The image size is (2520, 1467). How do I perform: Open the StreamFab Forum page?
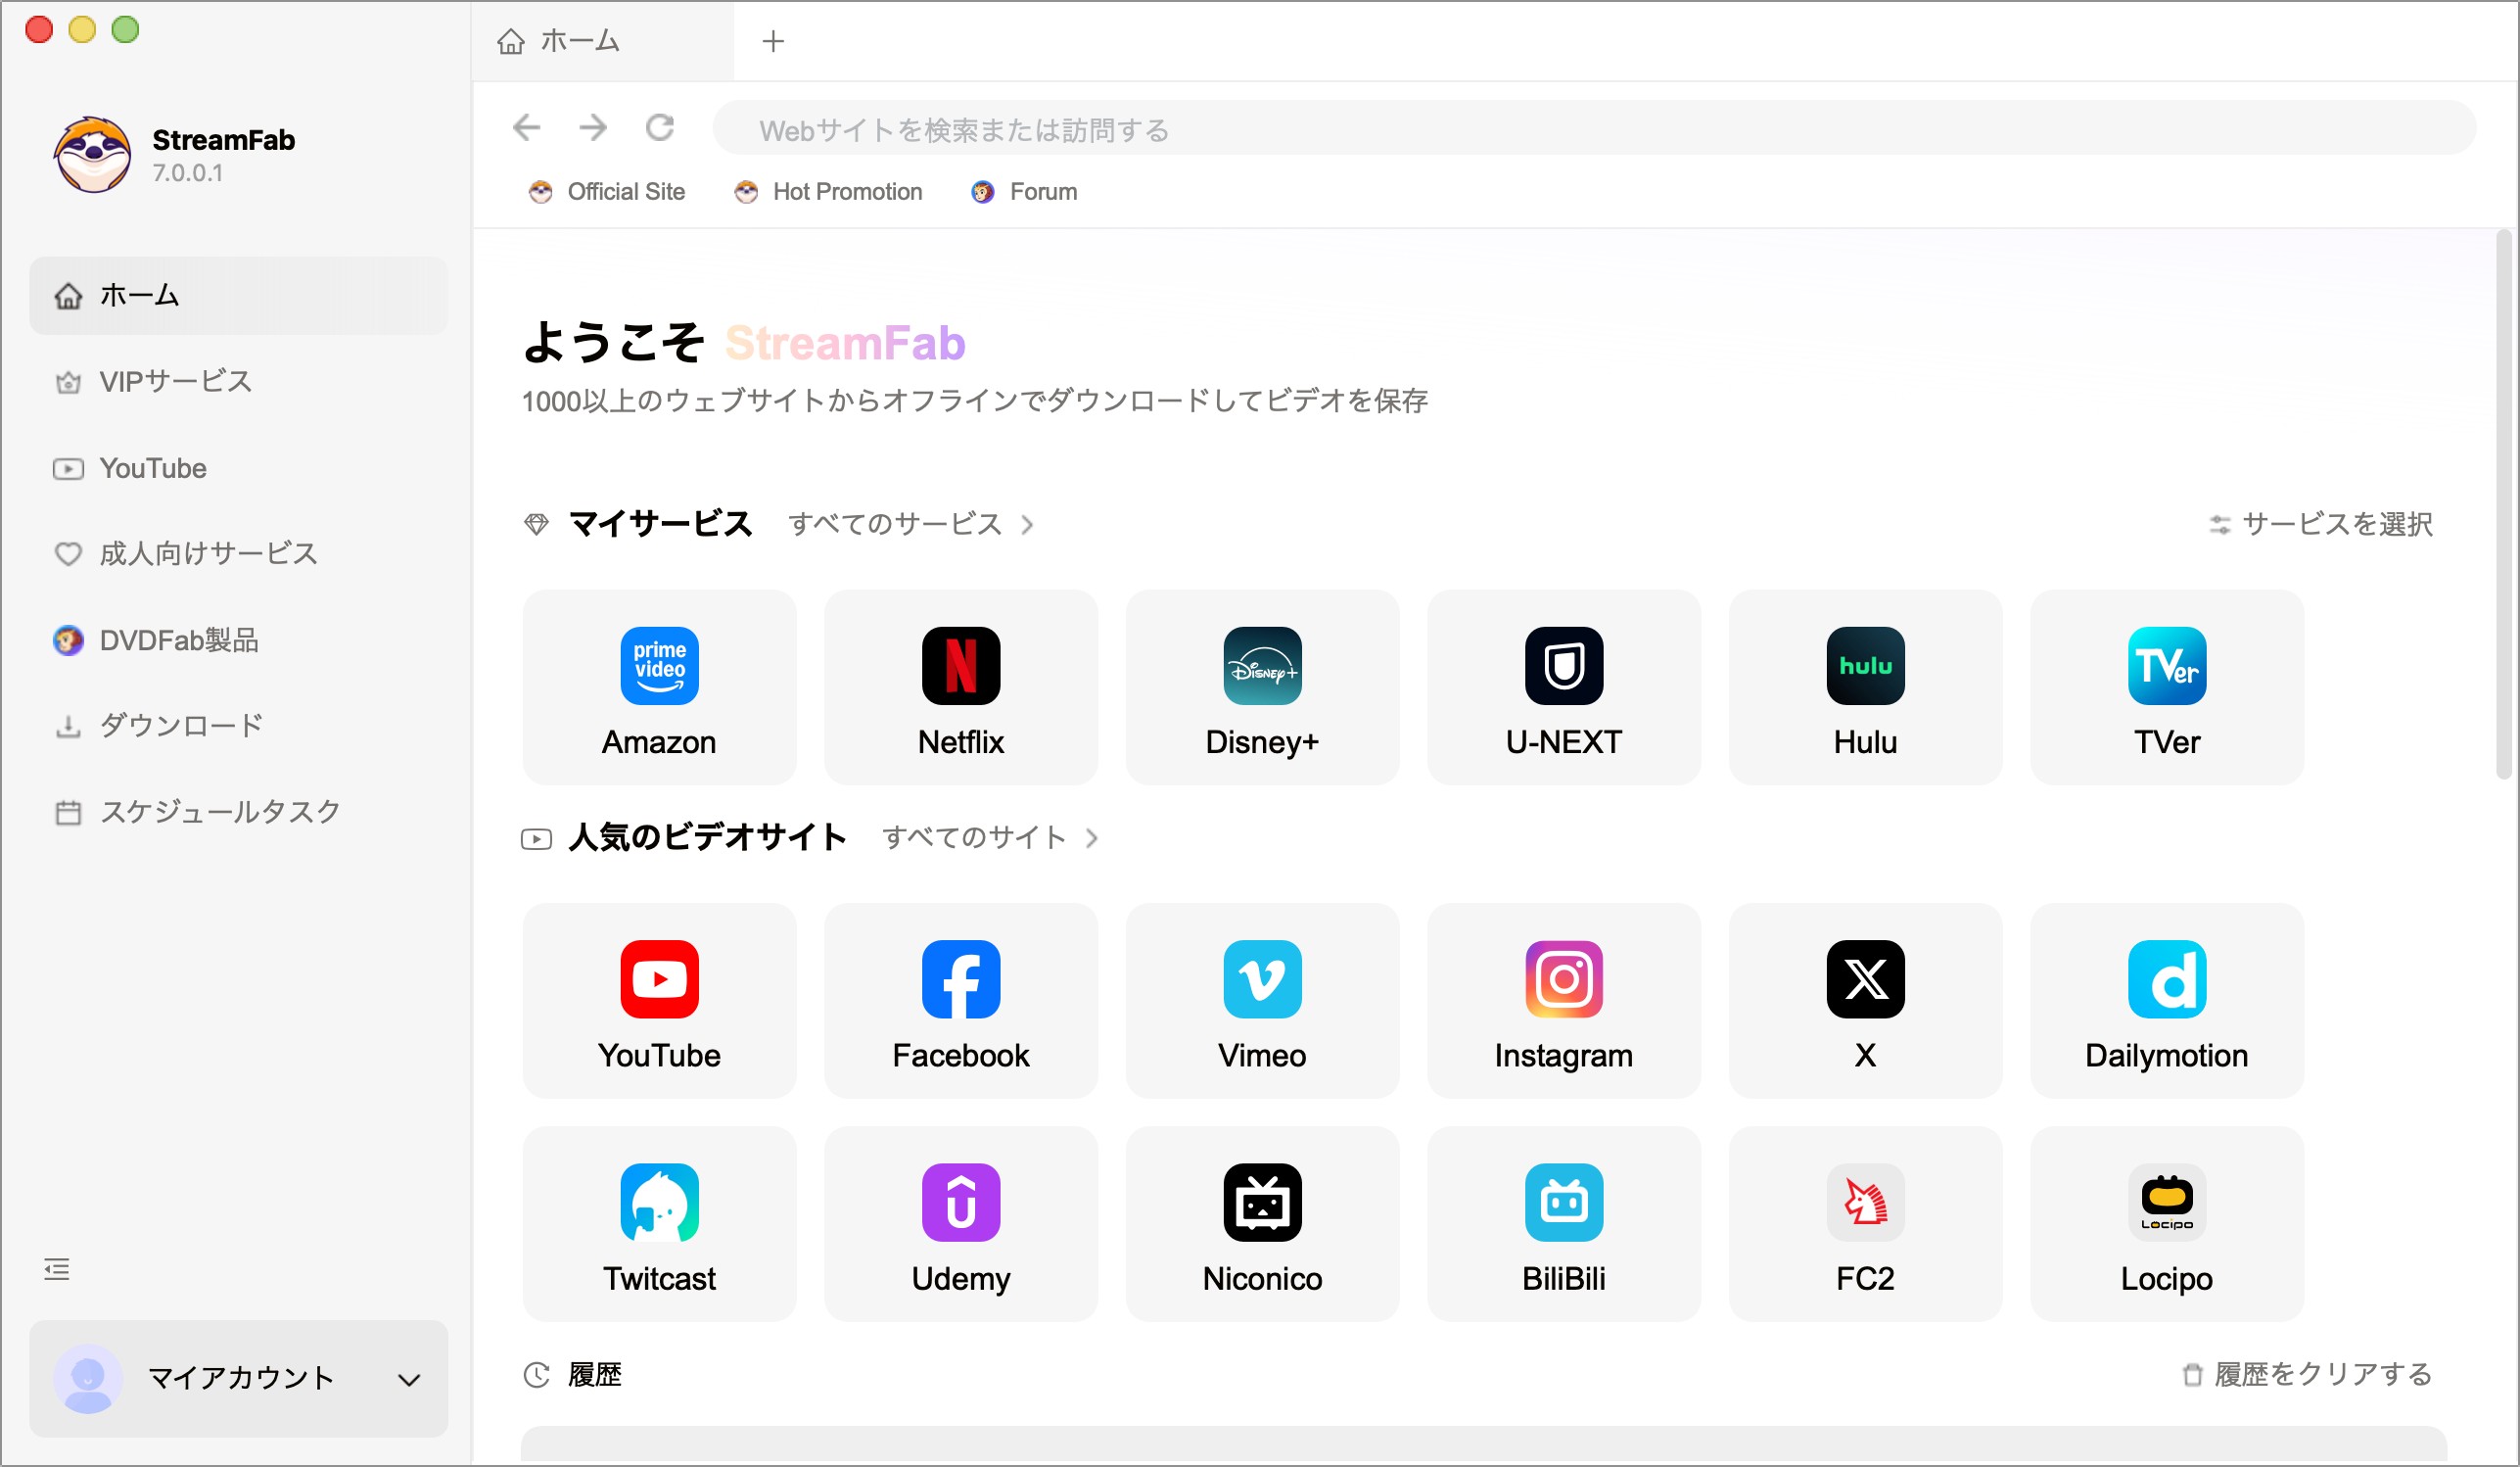coord(1043,191)
